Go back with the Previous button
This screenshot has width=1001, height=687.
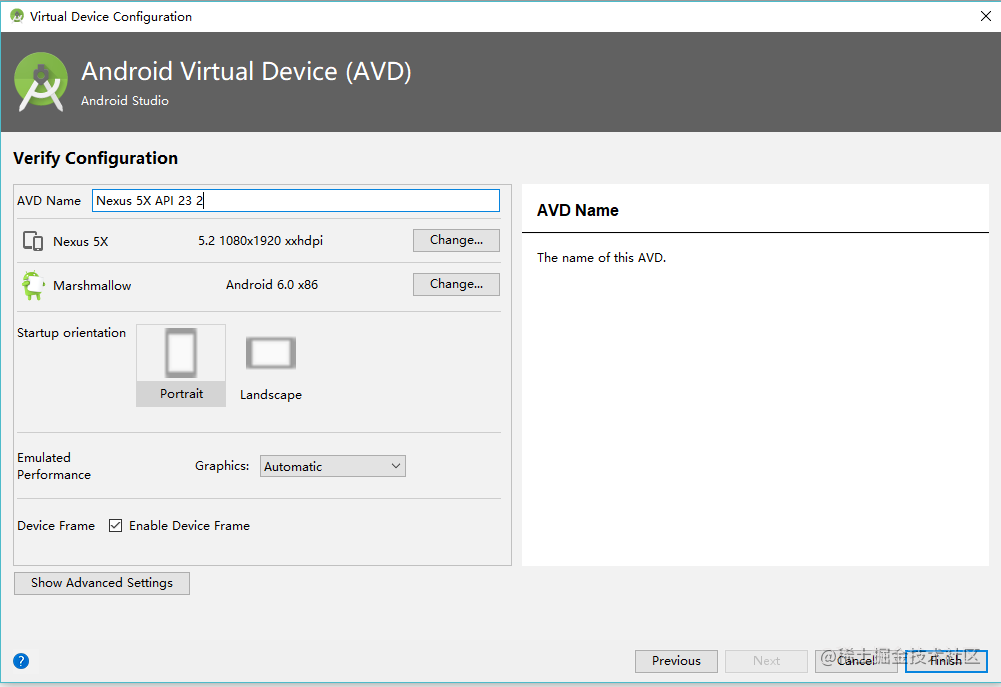tap(676, 661)
